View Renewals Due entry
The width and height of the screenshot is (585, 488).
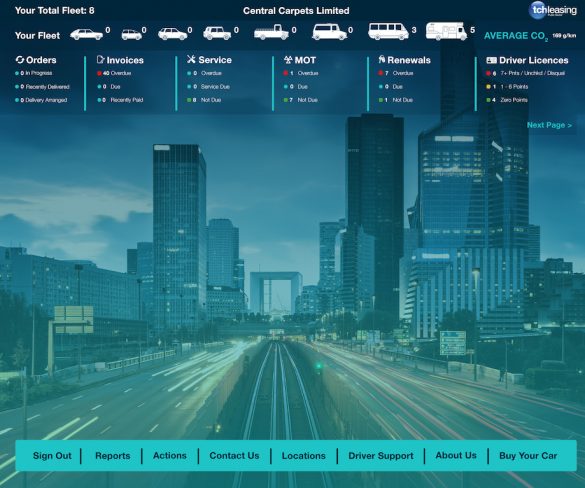point(391,87)
